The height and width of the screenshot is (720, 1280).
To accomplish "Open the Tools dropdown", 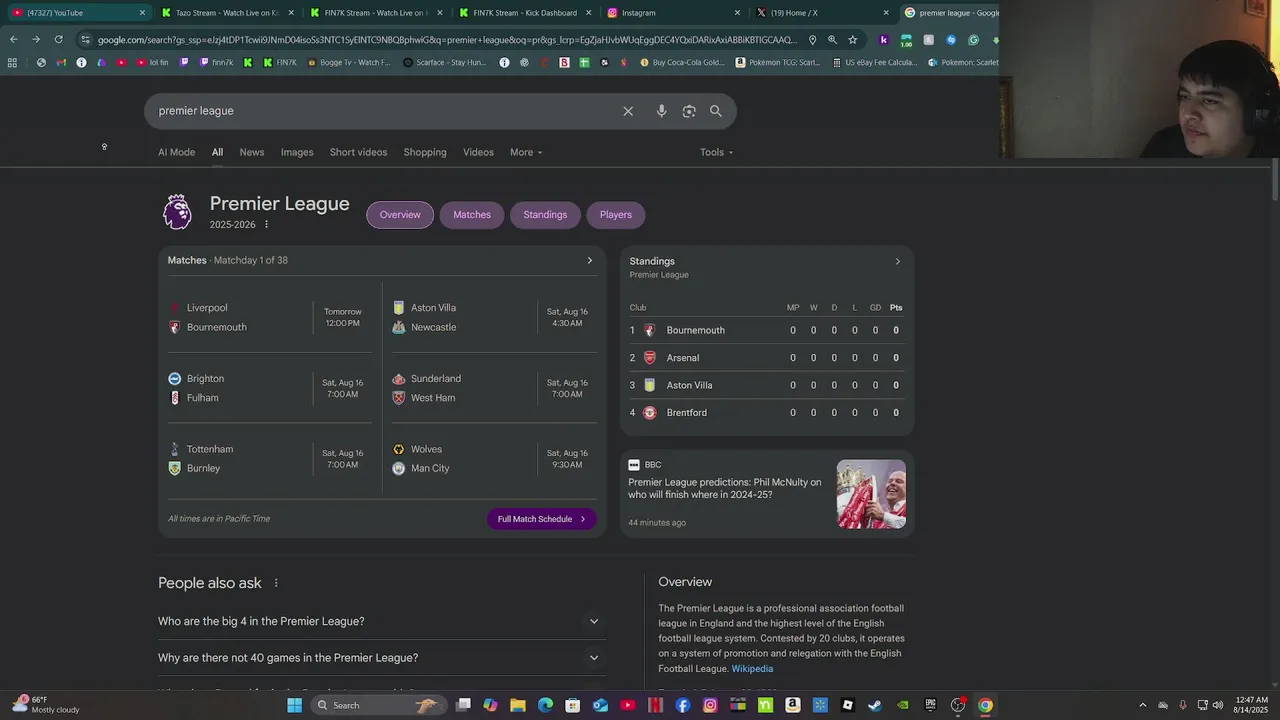I will tap(716, 152).
